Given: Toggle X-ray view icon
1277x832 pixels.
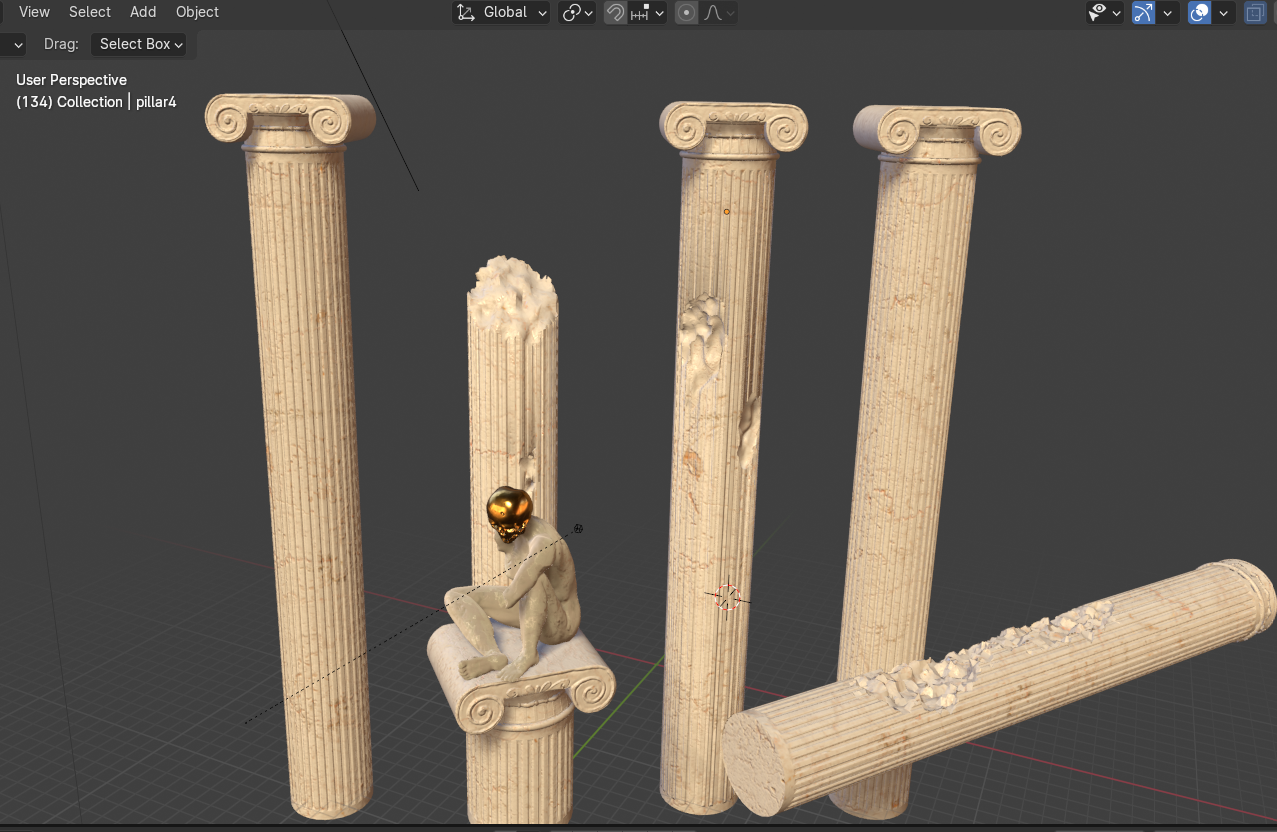Looking at the screenshot, I should [x=1254, y=13].
